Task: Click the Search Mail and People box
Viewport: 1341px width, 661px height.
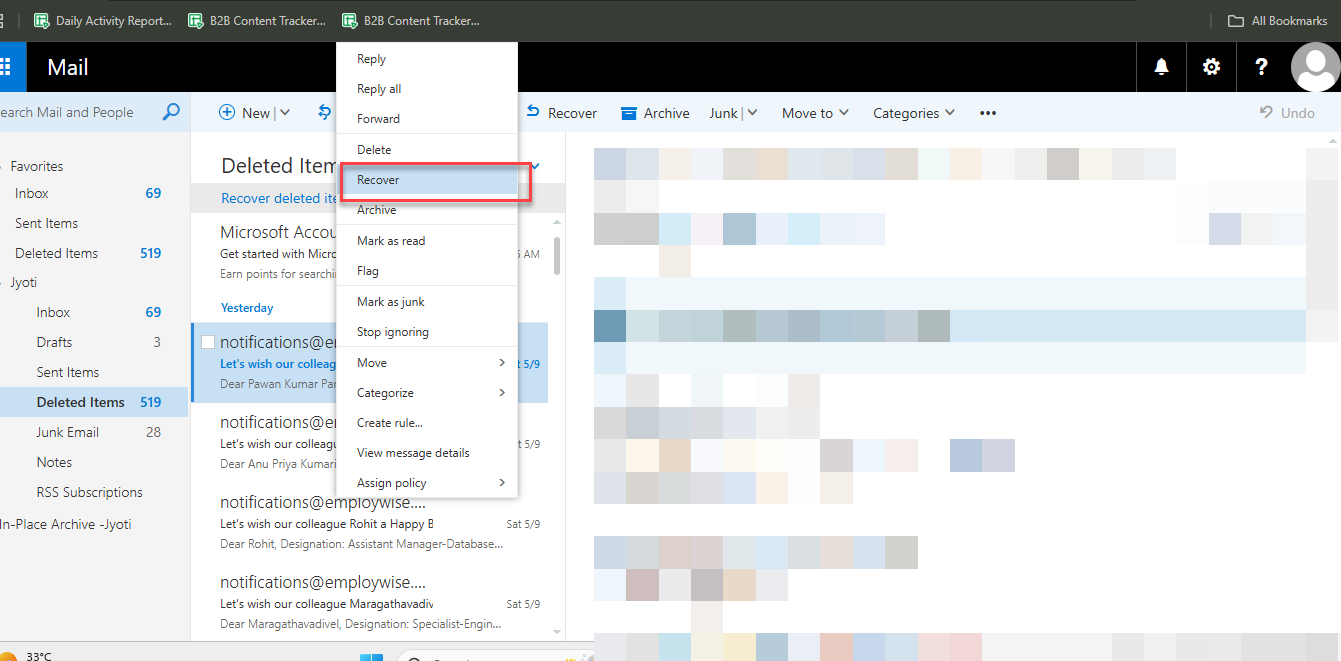Action: pyautogui.click(x=78, y=112)
